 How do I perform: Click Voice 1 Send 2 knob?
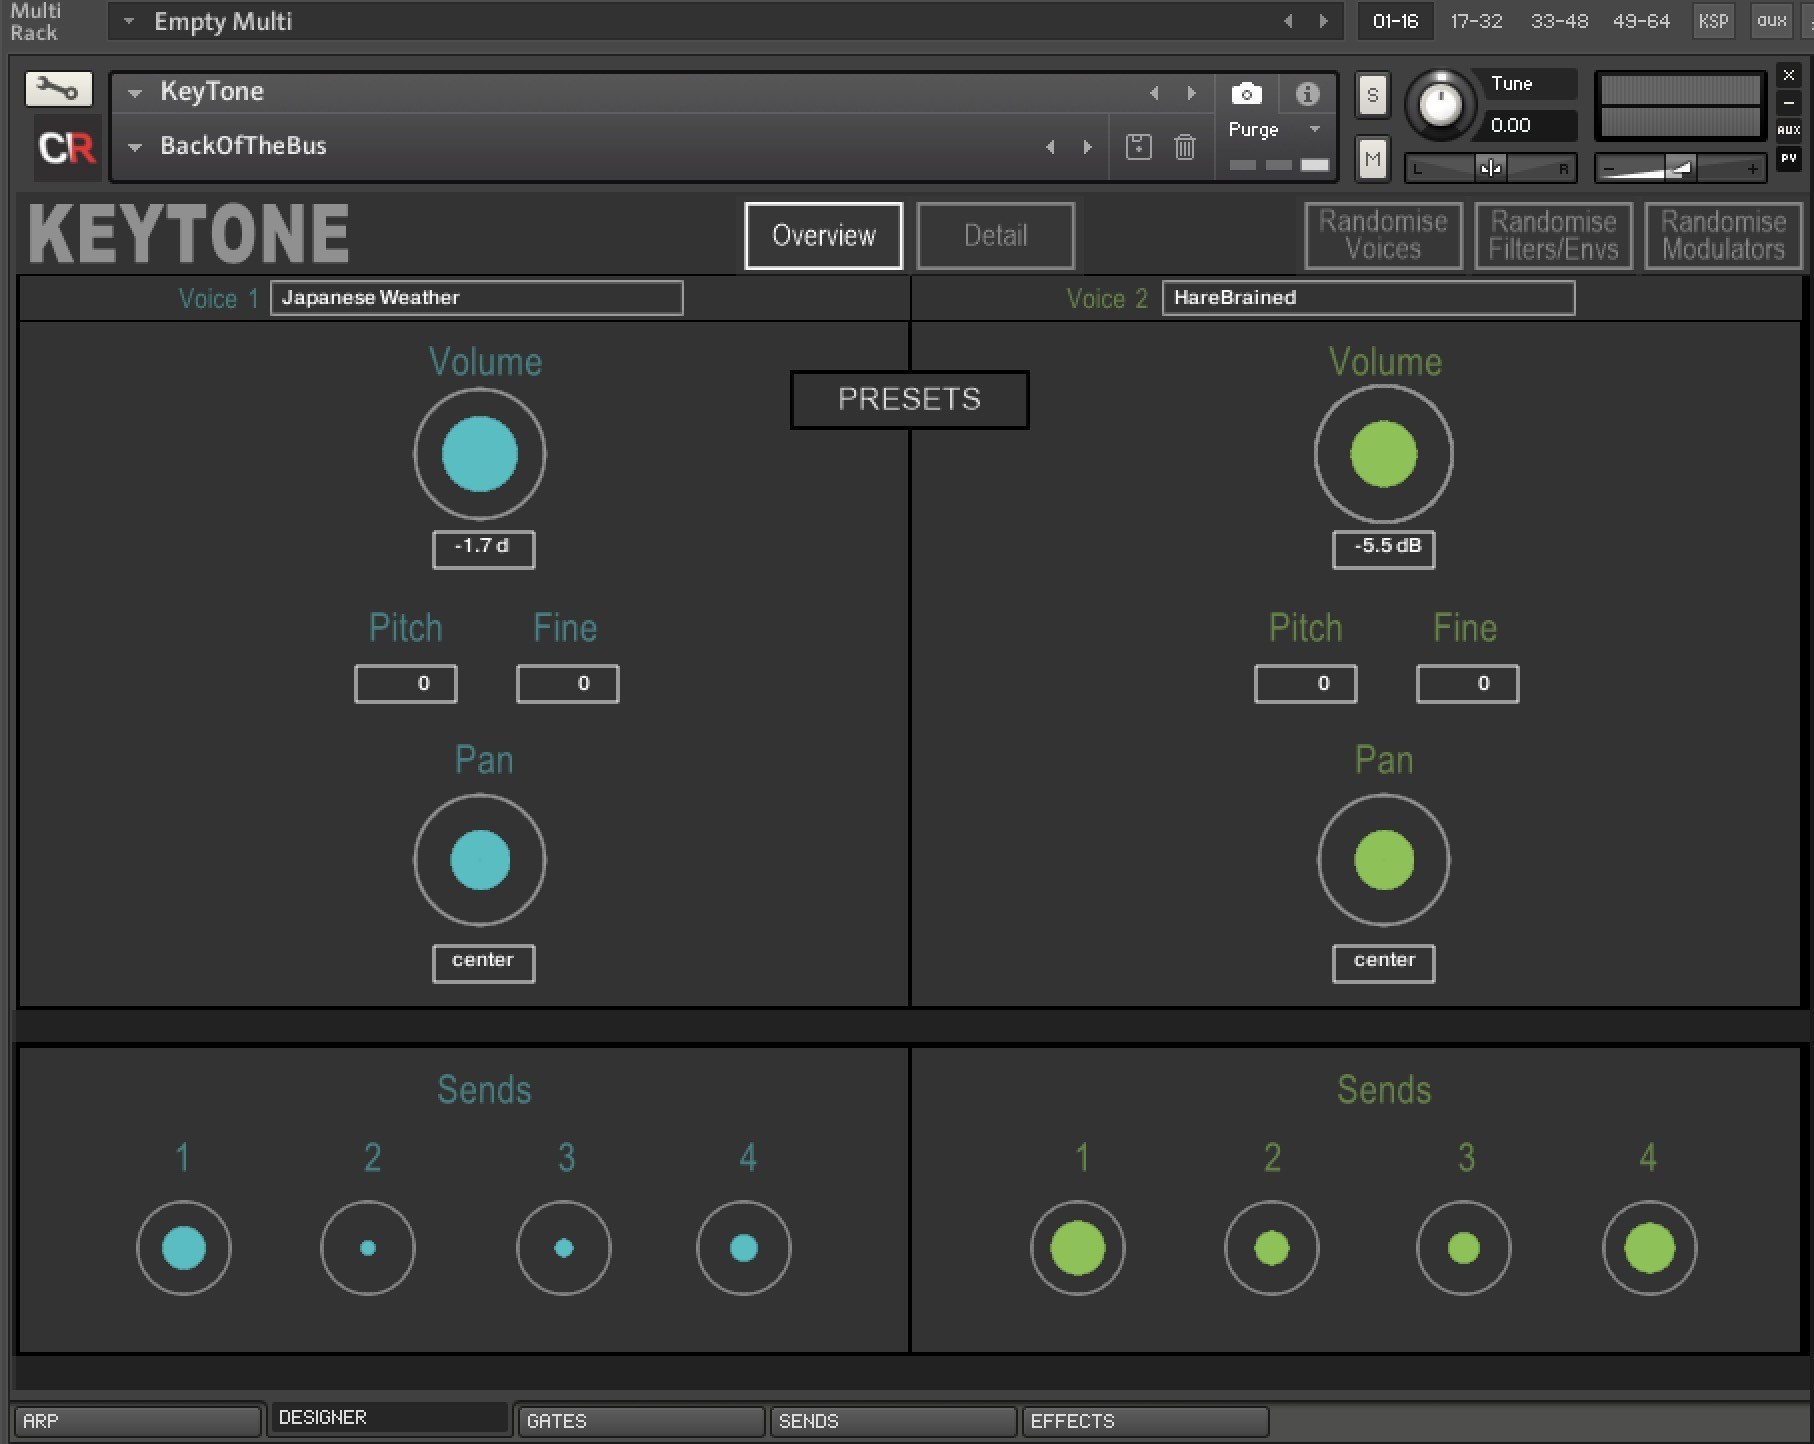[x=368, y=1248]
